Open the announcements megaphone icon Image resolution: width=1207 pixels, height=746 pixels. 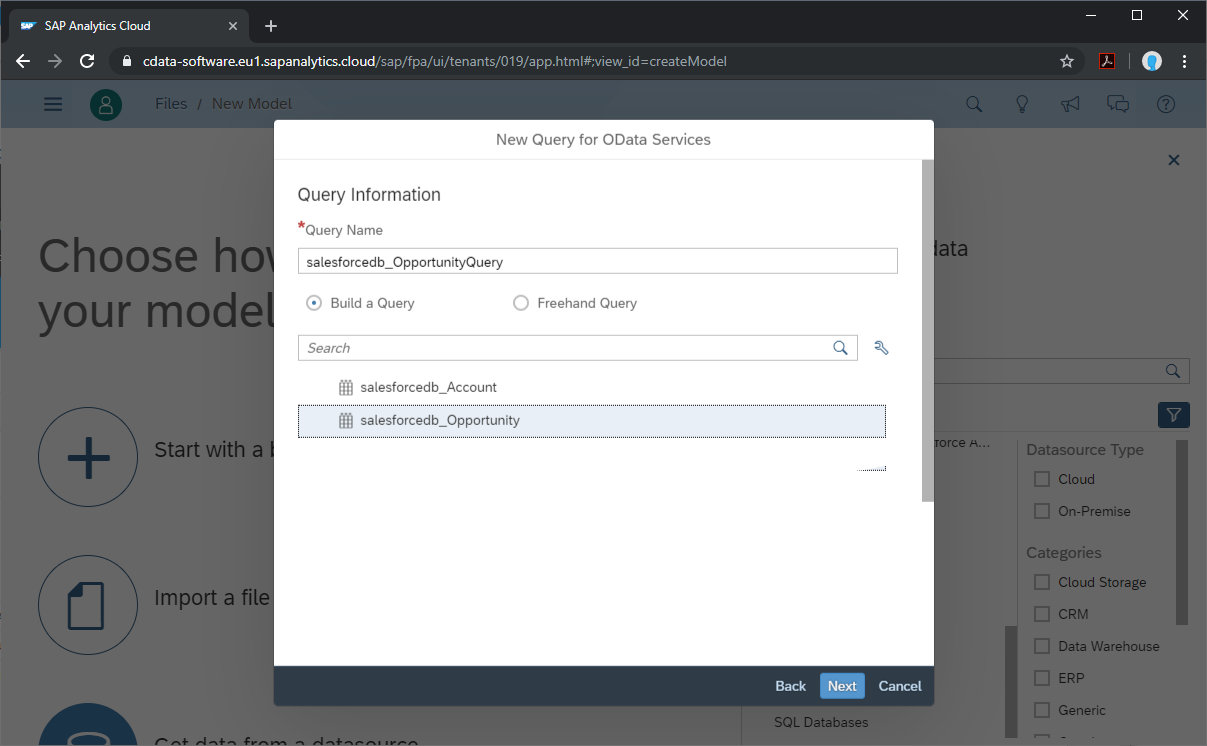1069,103
